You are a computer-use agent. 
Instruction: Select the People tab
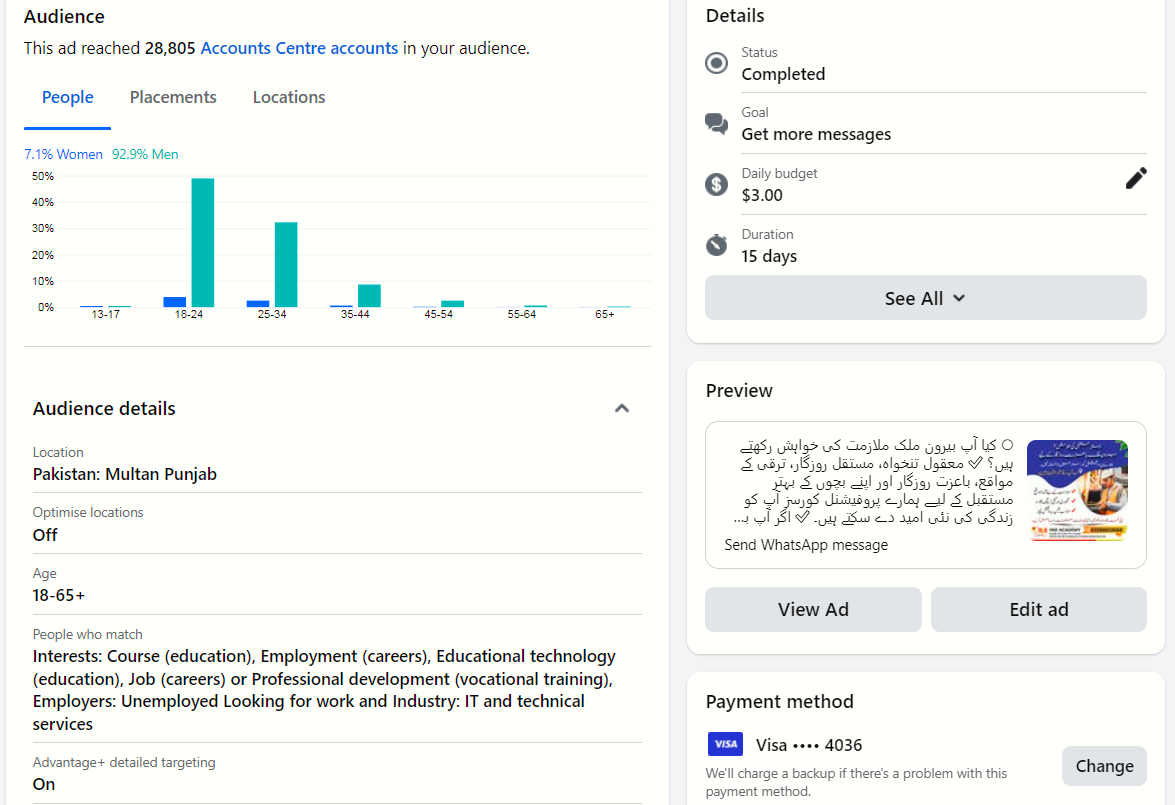(68, 97)
